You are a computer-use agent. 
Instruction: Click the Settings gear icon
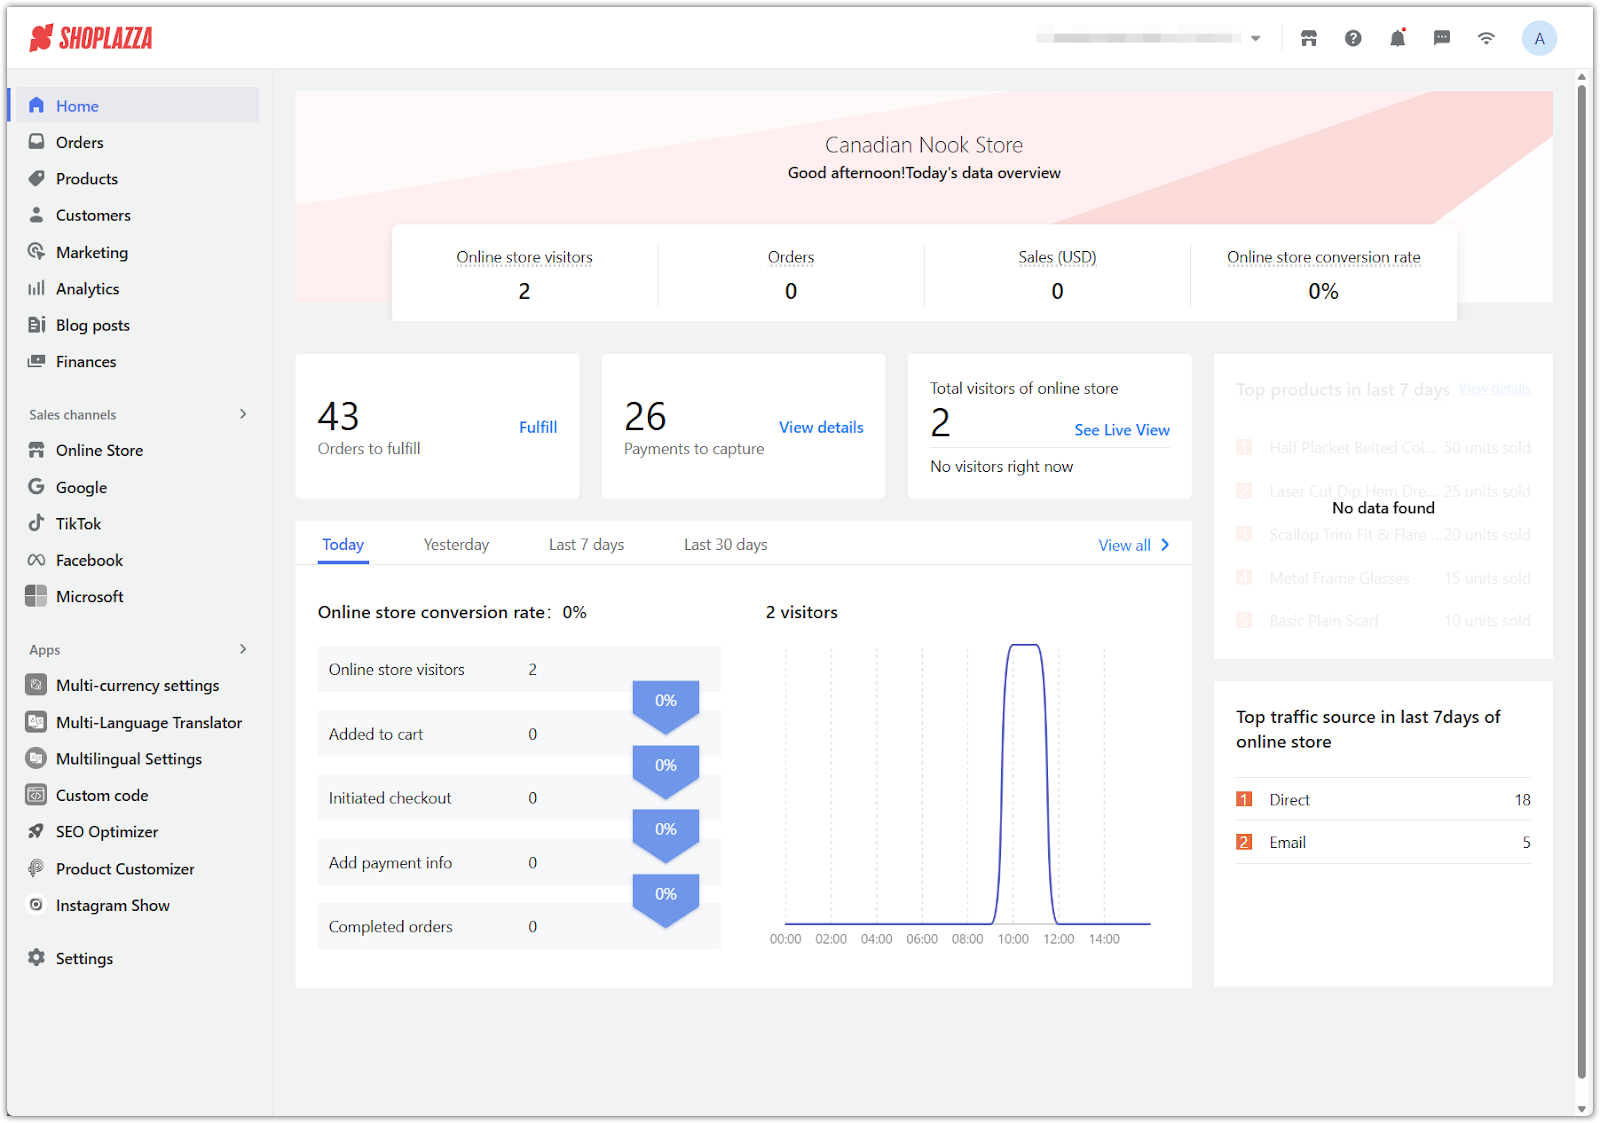(x=37, y=957)
